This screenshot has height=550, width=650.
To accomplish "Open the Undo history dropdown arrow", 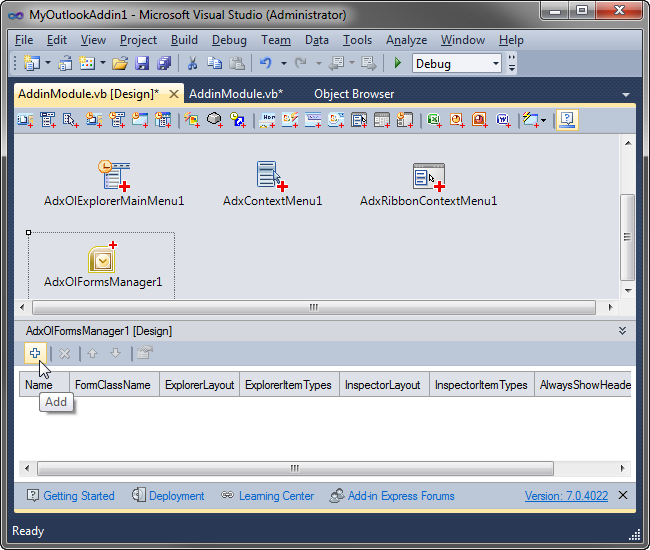I will [284, 63].
